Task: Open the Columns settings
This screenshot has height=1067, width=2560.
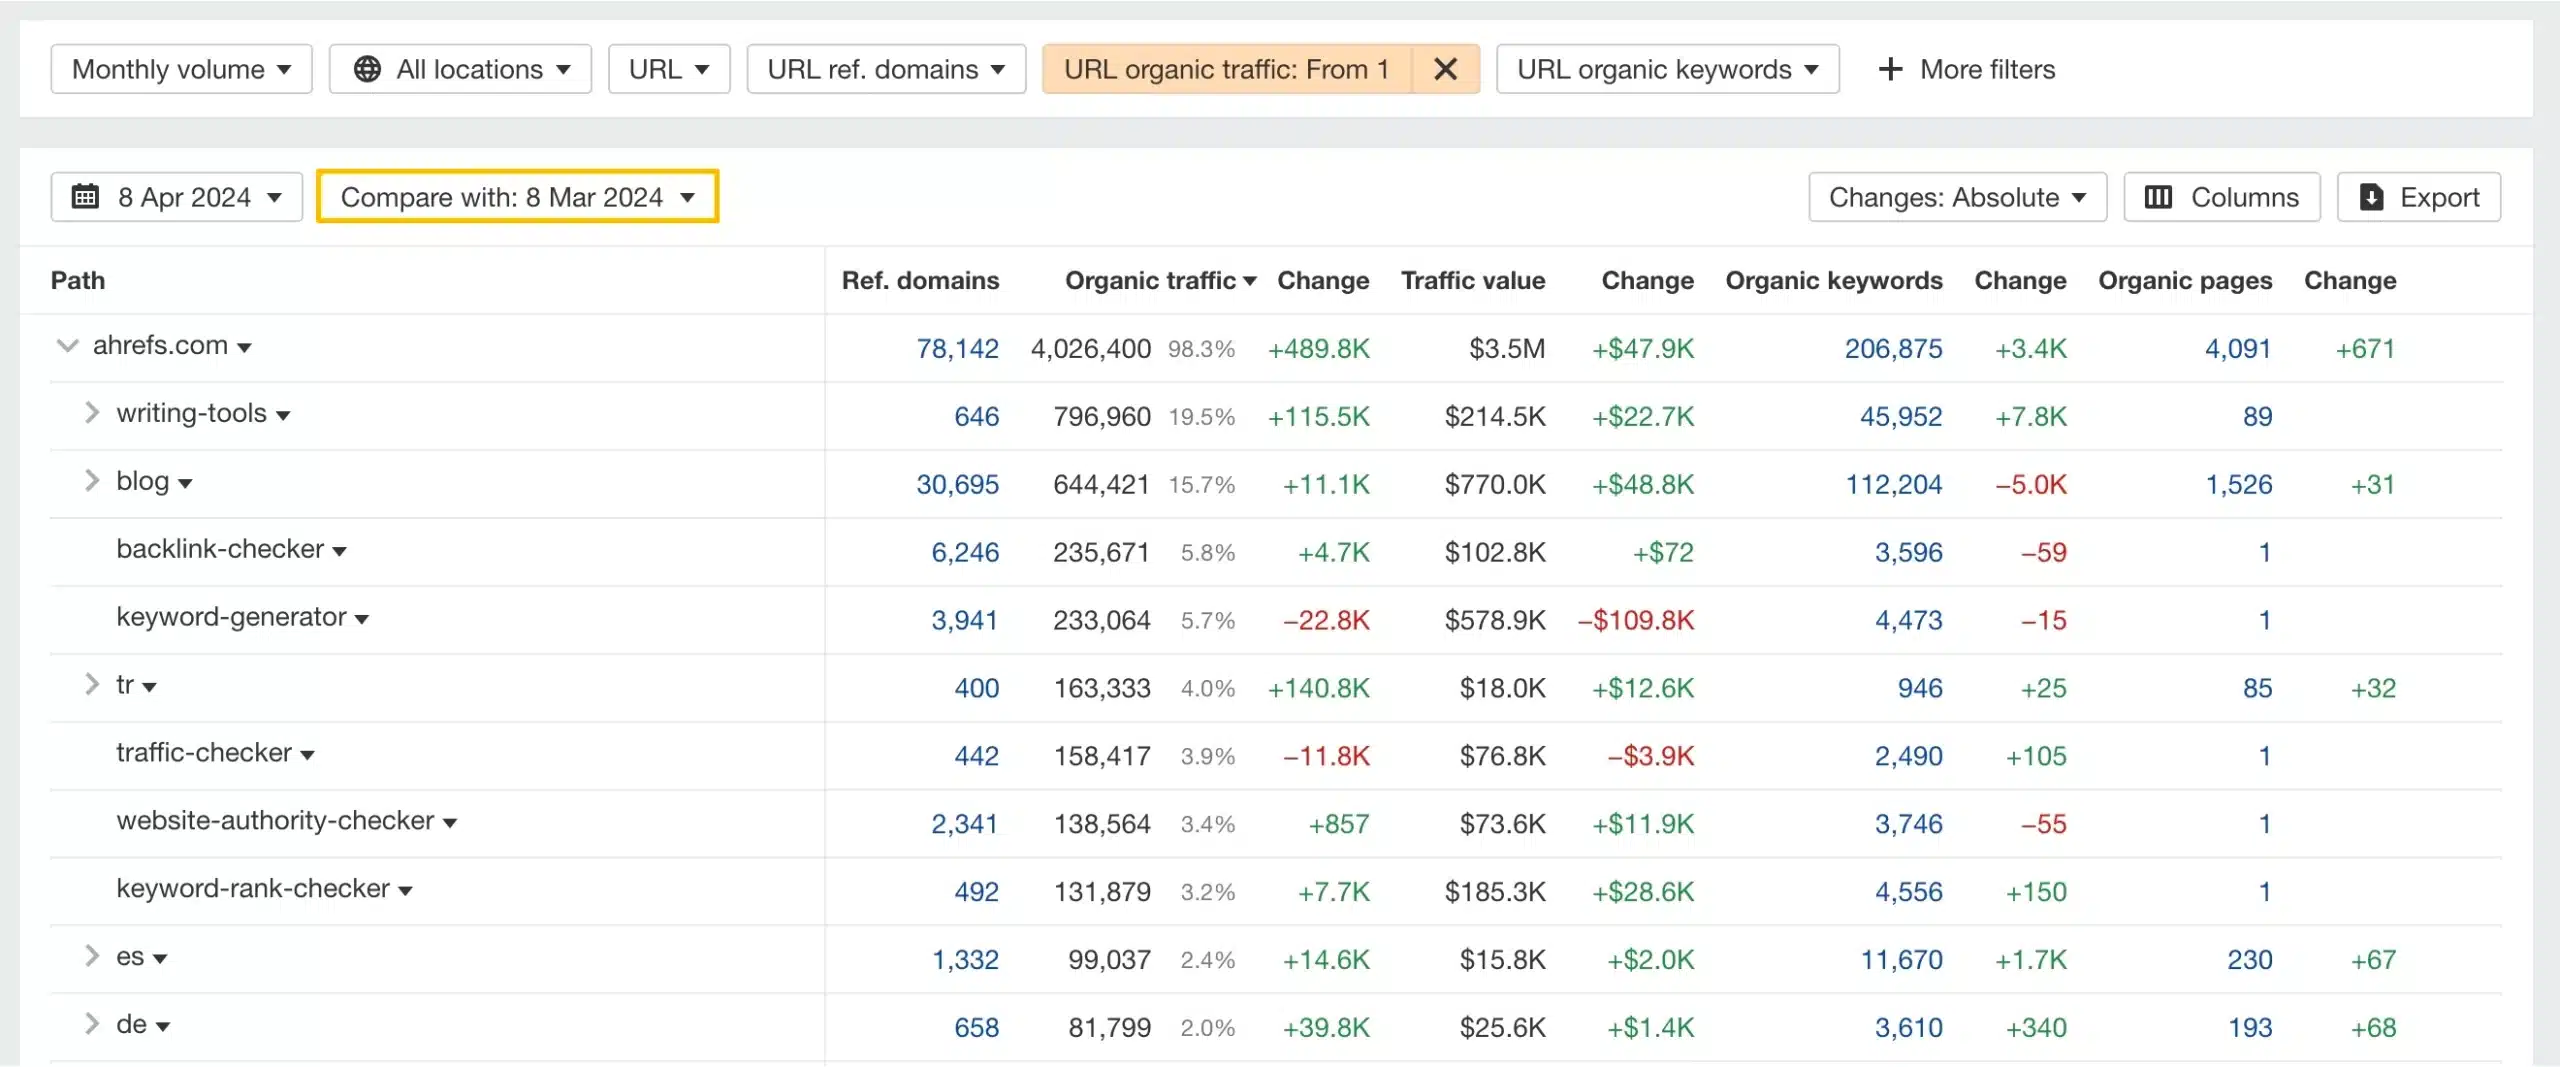Action: 2222,197
